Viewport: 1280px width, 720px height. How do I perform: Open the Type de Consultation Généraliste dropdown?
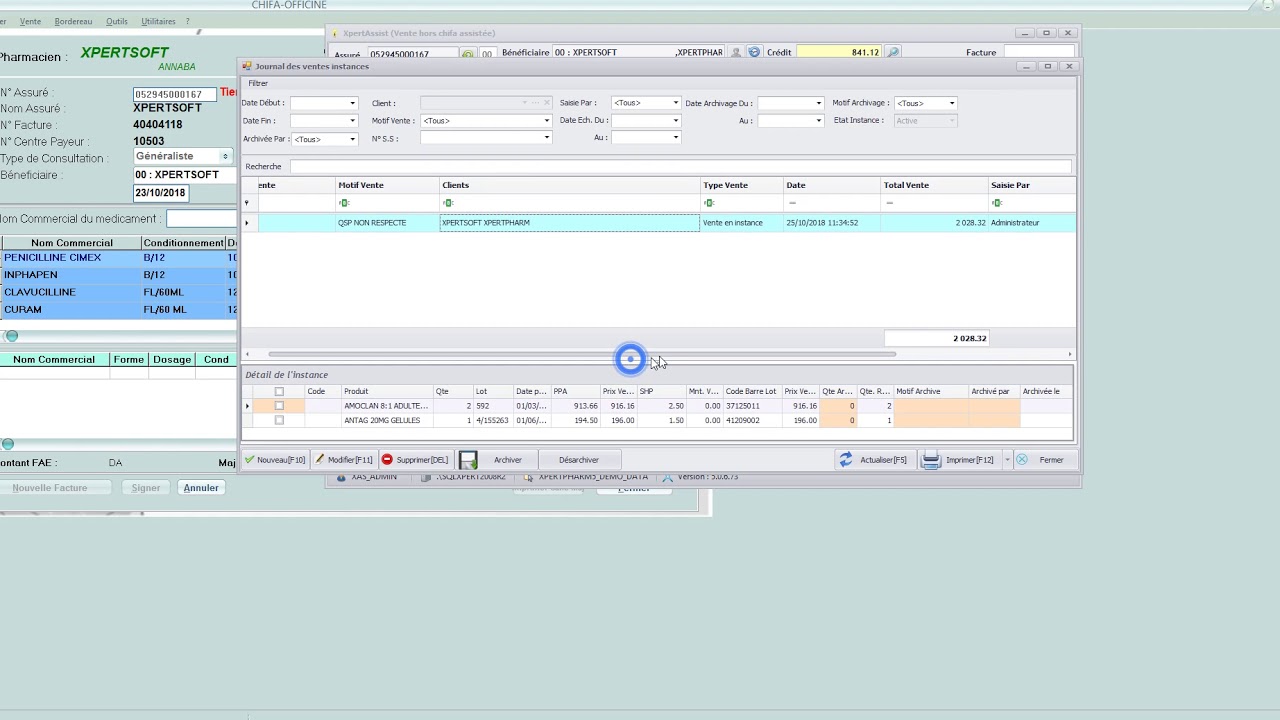pos(225,156)
